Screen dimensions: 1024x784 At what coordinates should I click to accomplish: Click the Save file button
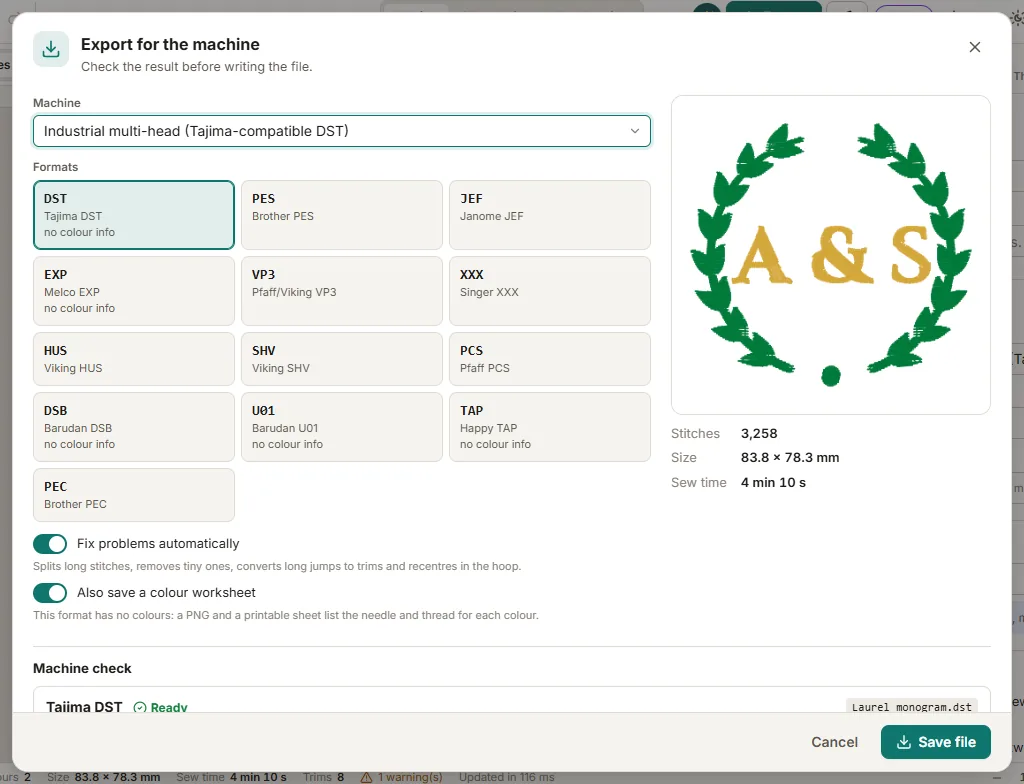point(935,742)
